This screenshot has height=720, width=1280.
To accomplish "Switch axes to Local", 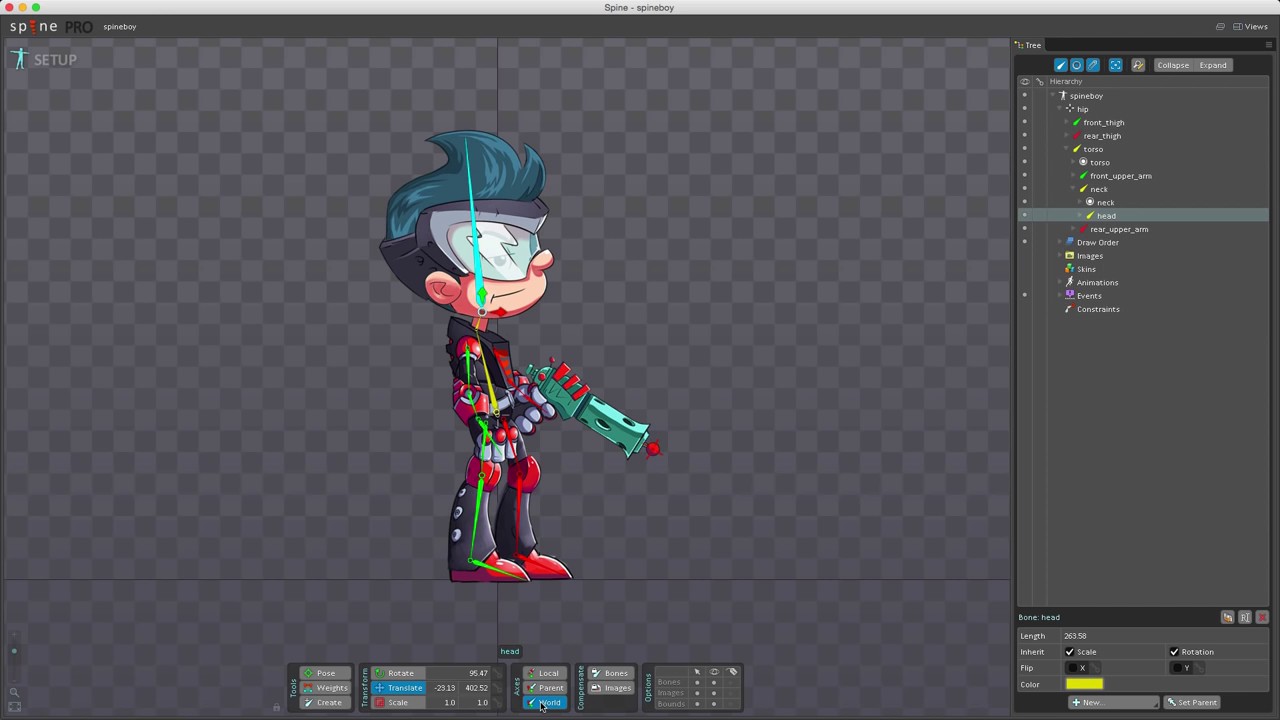I will (x=545, y=673).
